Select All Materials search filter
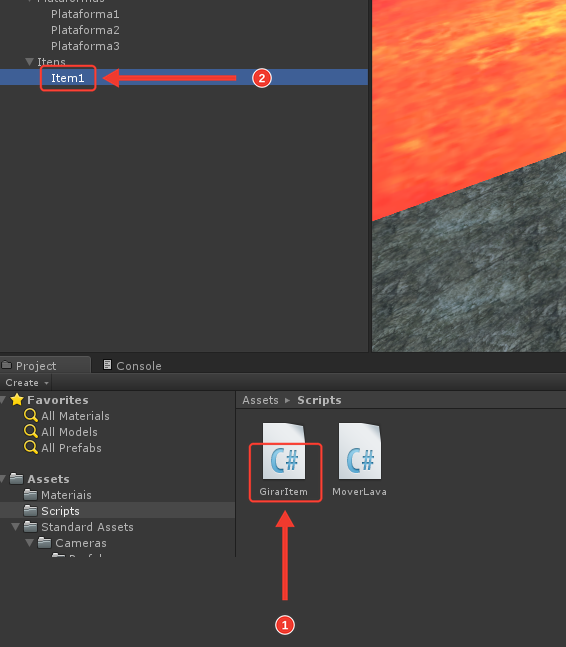This screenshot has width=566, height=647. click(75, 416)
